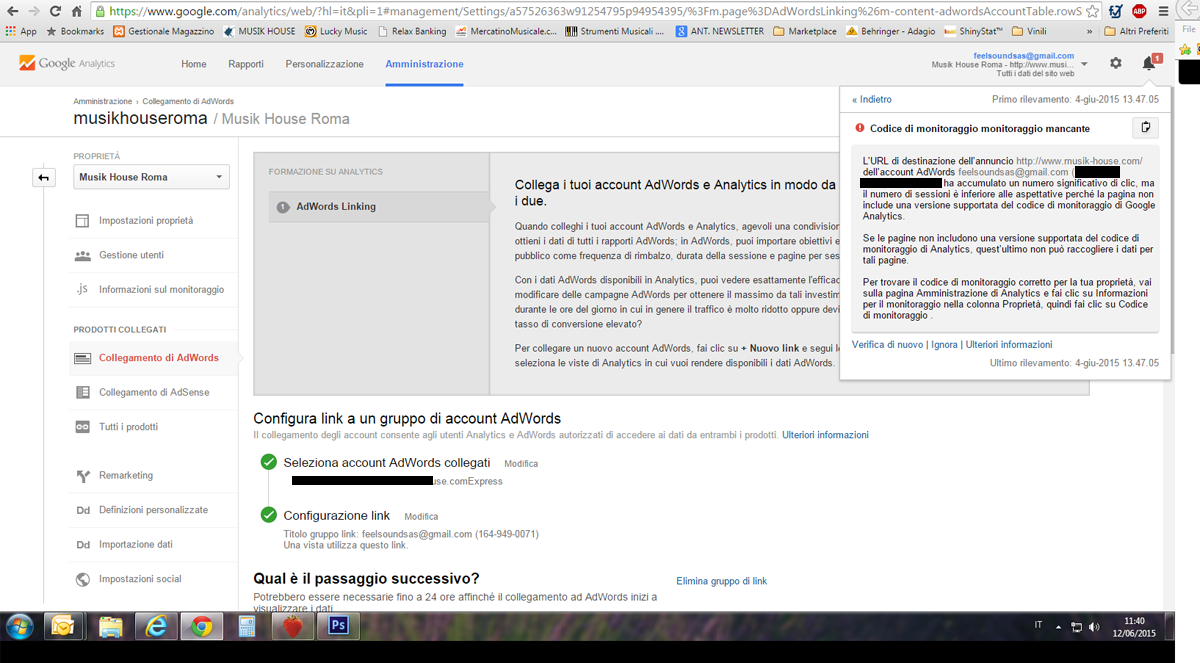Open Ulteriori informazioni beside the AdWords linking description

(825, 435)
